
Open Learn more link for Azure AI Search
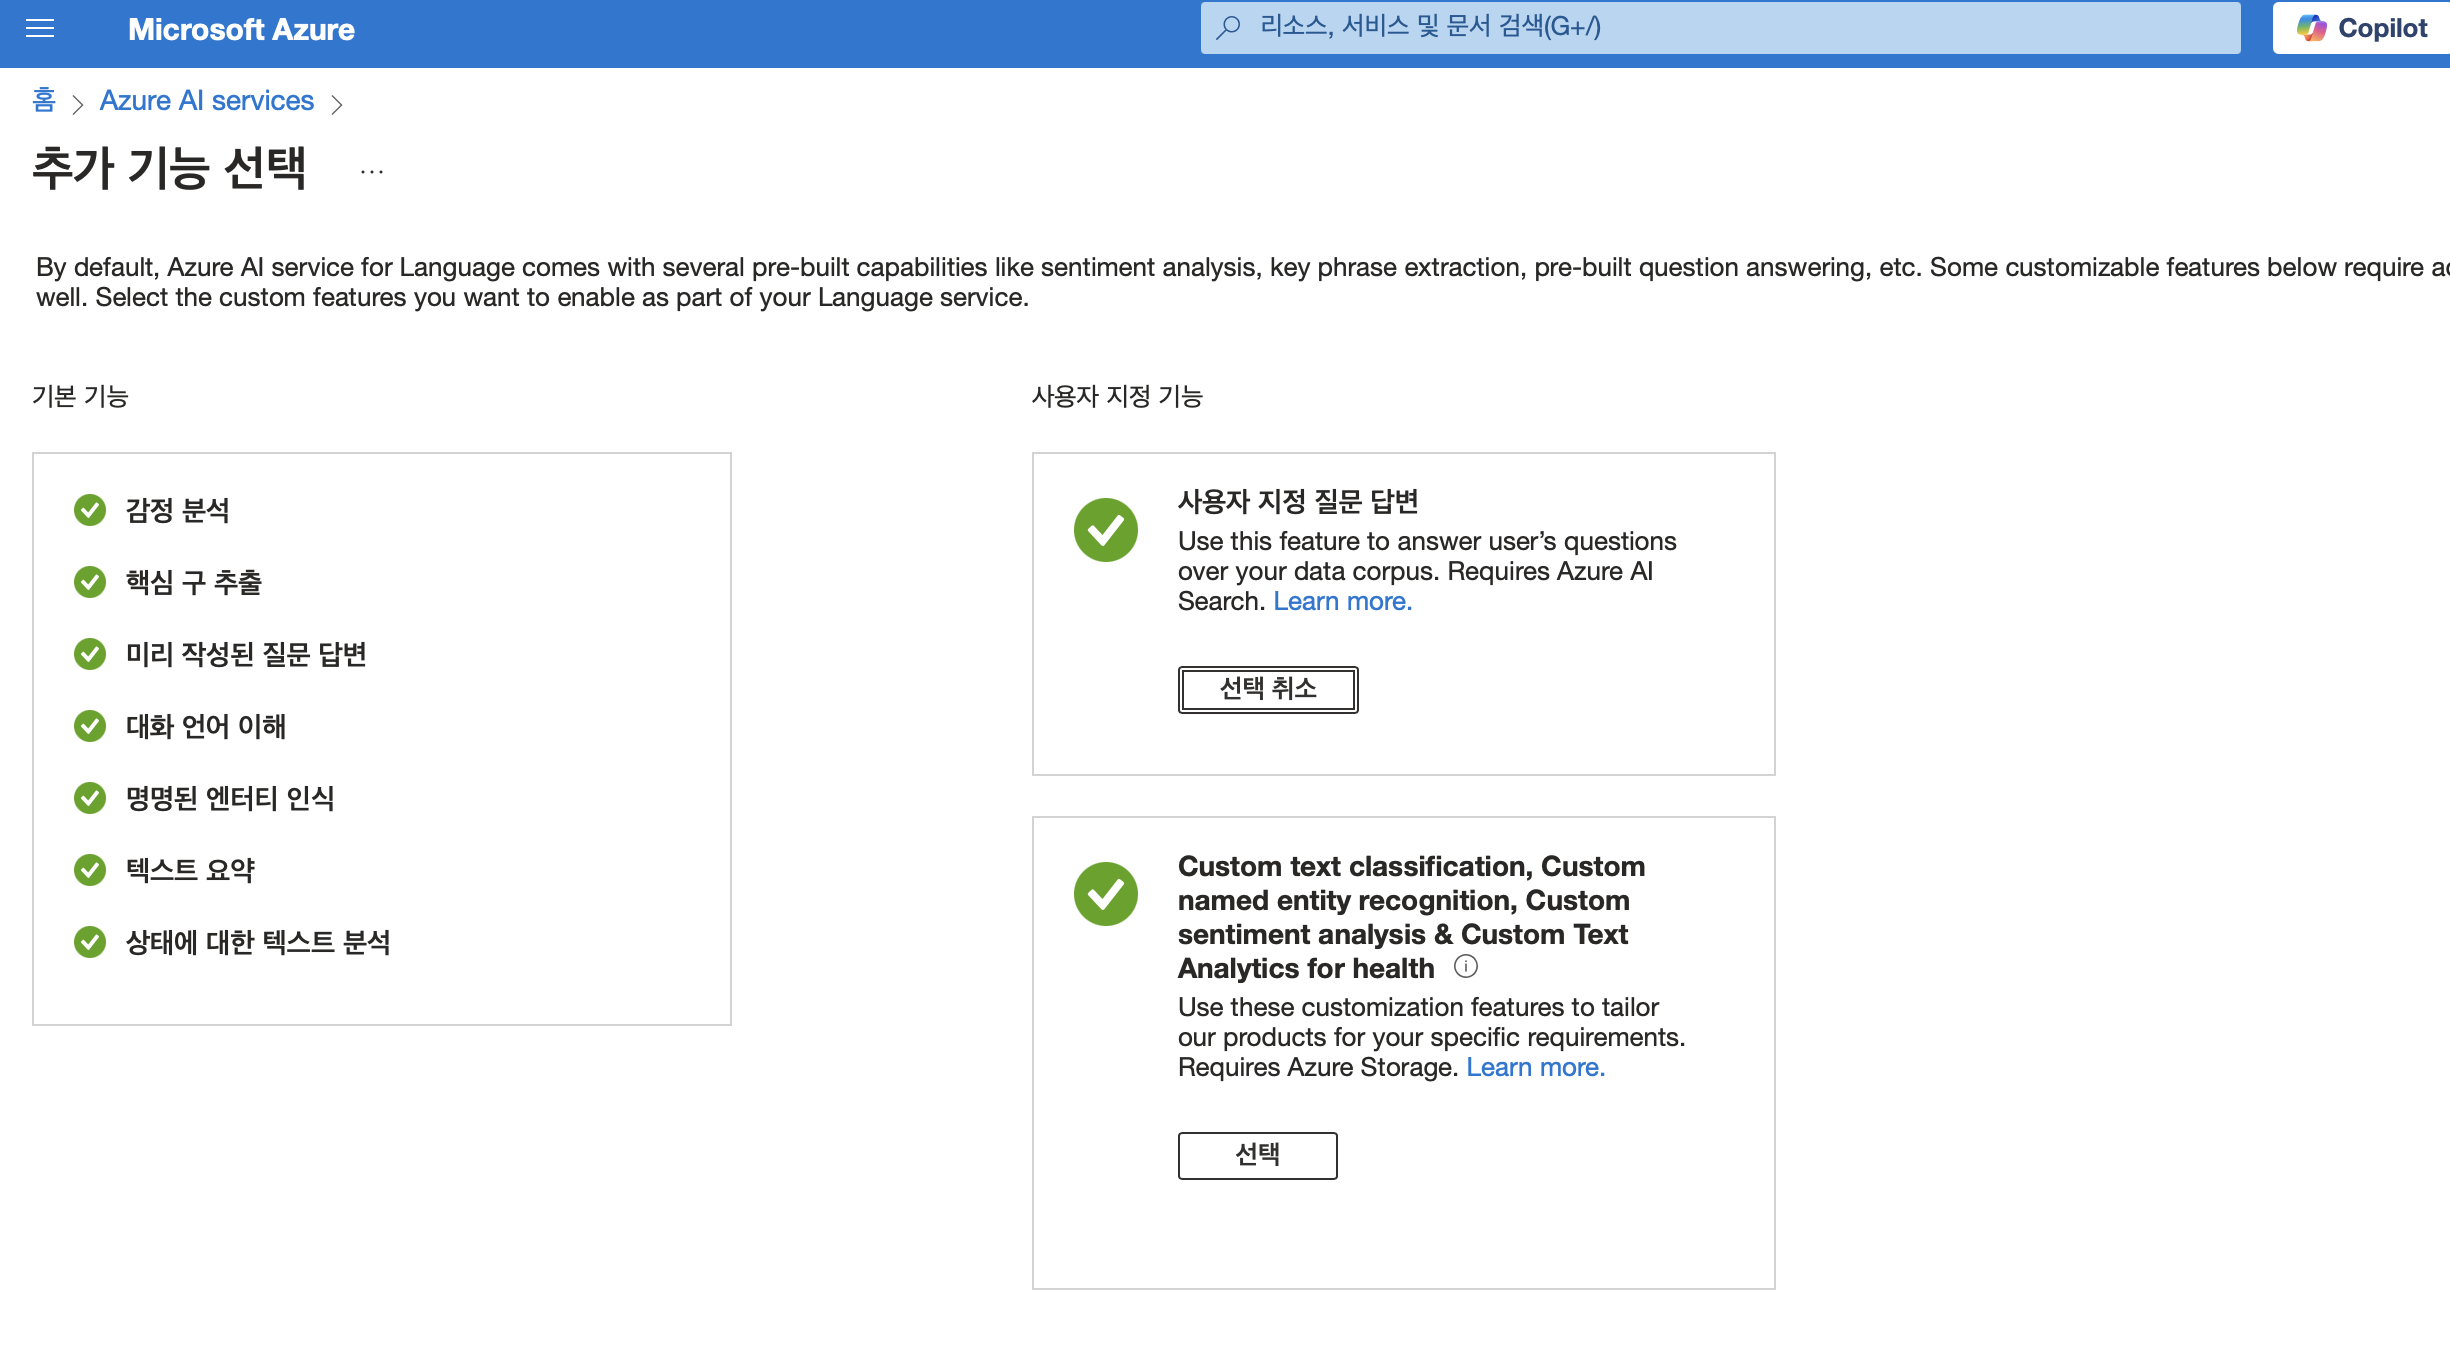[x=1342, y=601]
